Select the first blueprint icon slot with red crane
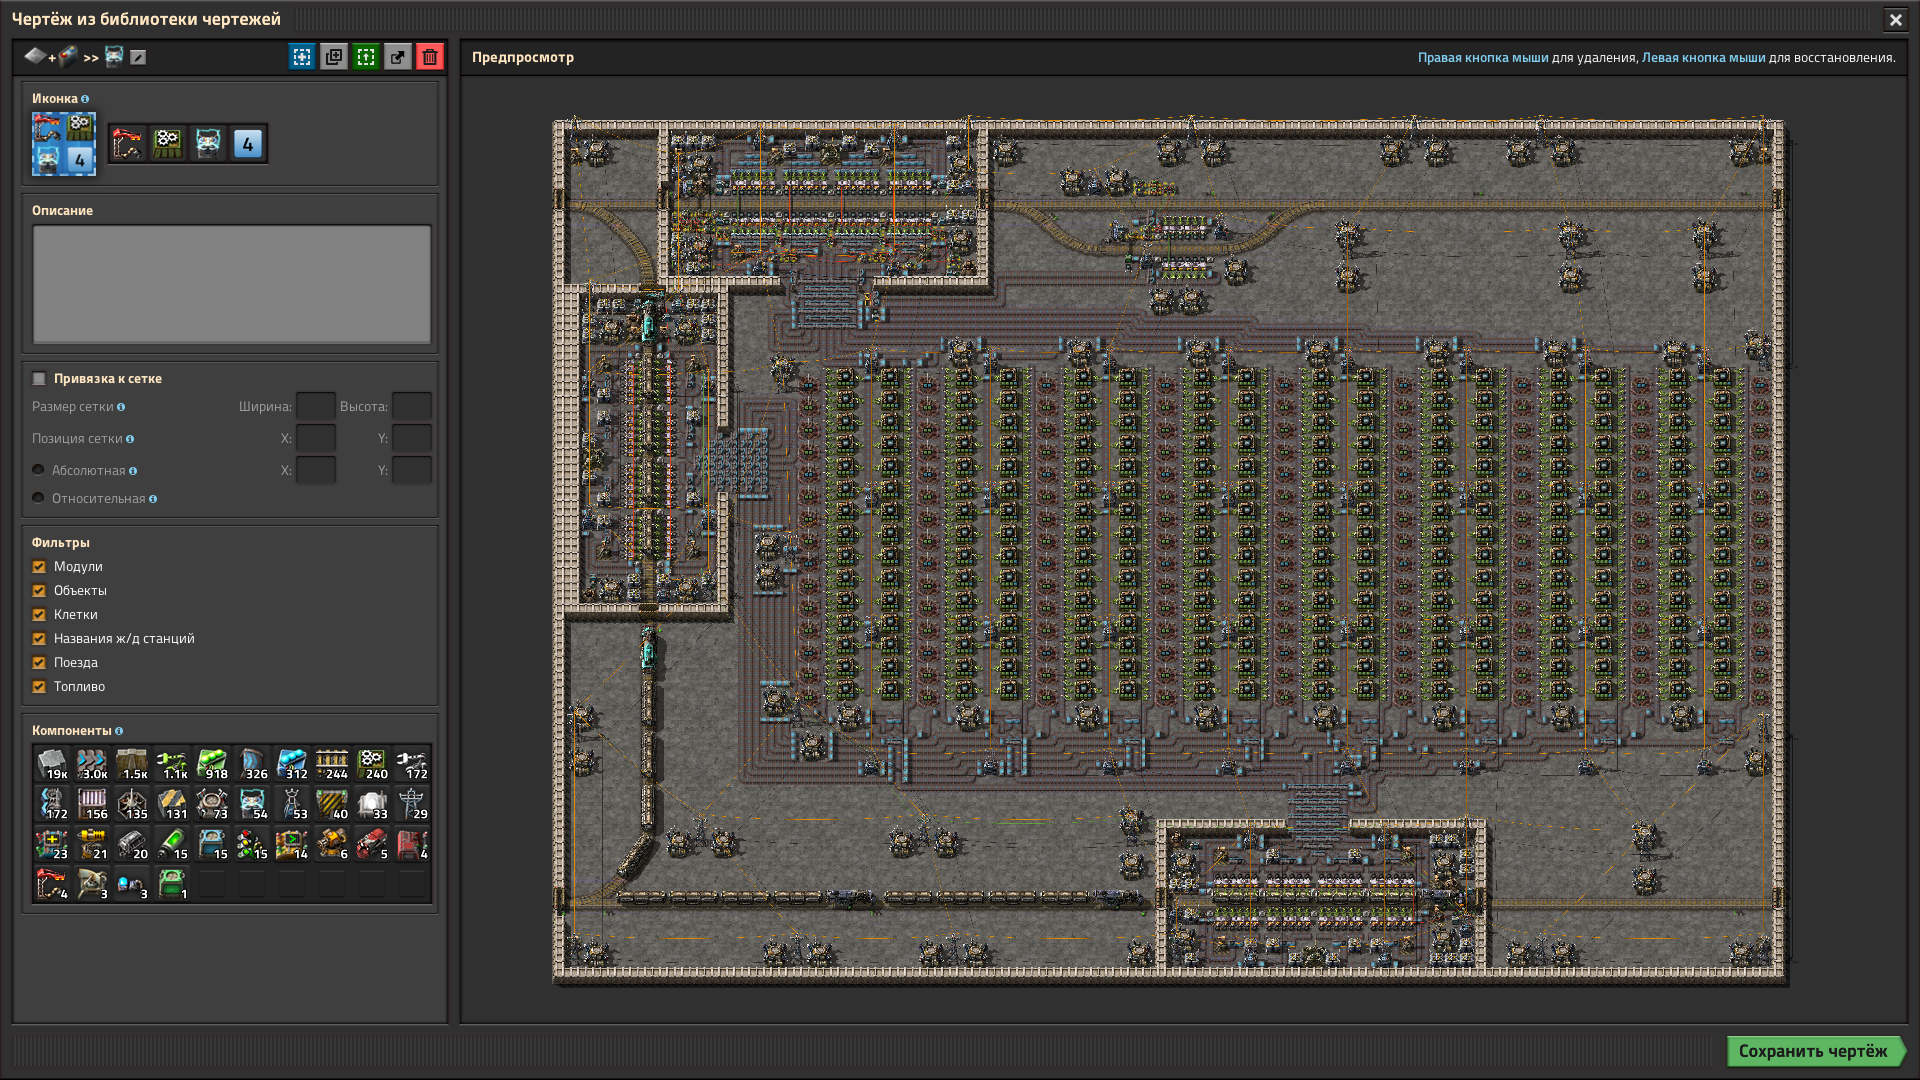 click(128, 144)
